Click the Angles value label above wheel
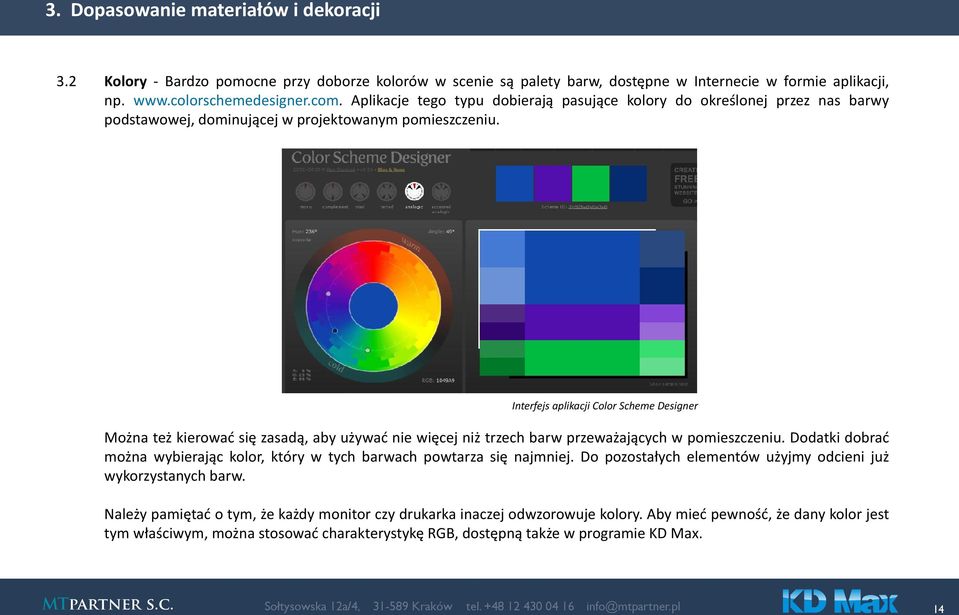Viewport: 959px width, 615px height. 442,232
